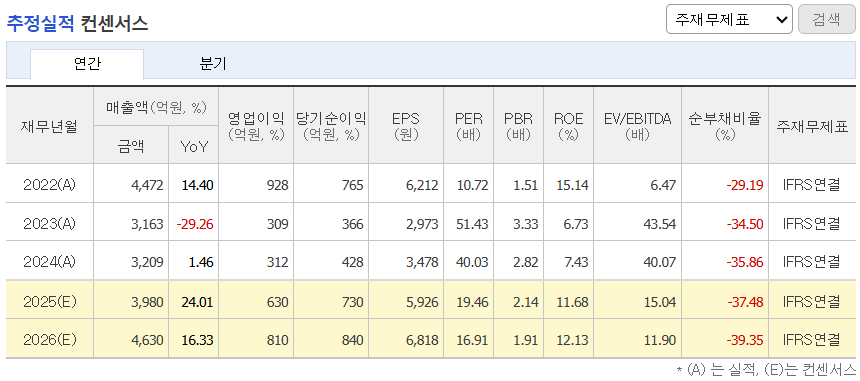Screen dimensions: 860x381
Task: Click the PER (배) column header
Action: click(x=469, y=126)
